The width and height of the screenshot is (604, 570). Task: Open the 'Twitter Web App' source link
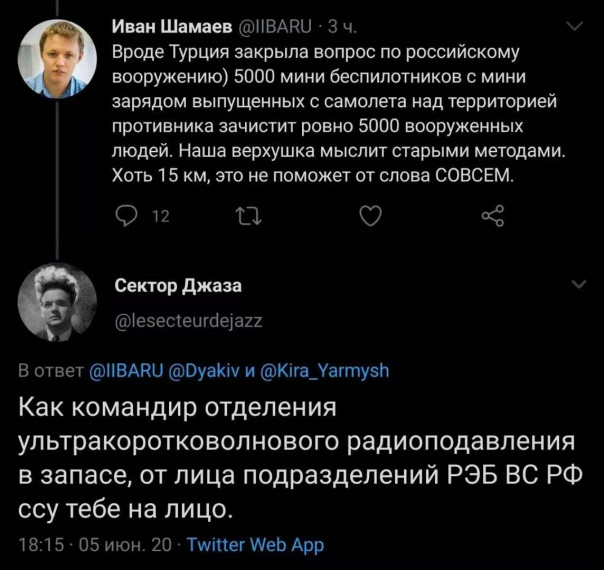click(256, 545)
